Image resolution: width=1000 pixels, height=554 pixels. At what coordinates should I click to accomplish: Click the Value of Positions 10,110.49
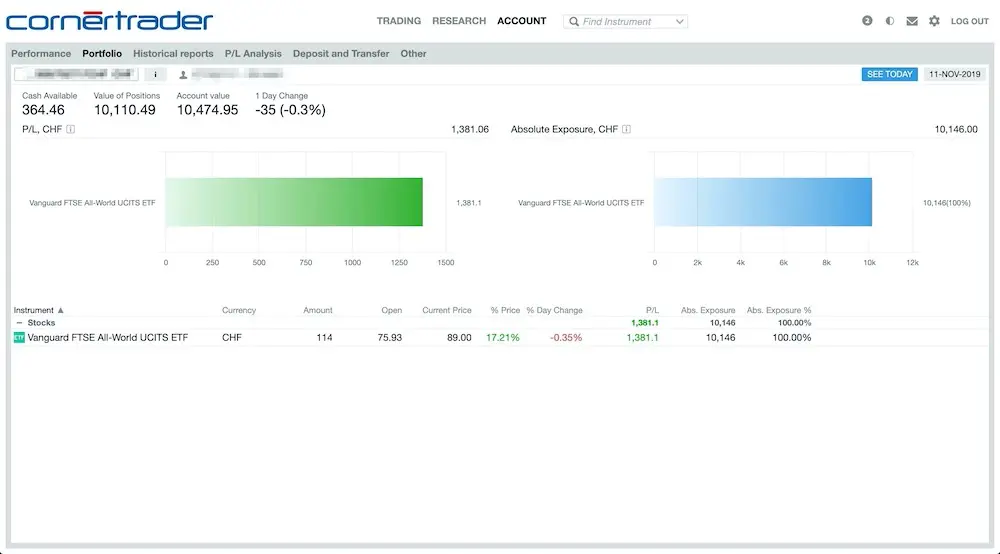(x=124, y=110)
